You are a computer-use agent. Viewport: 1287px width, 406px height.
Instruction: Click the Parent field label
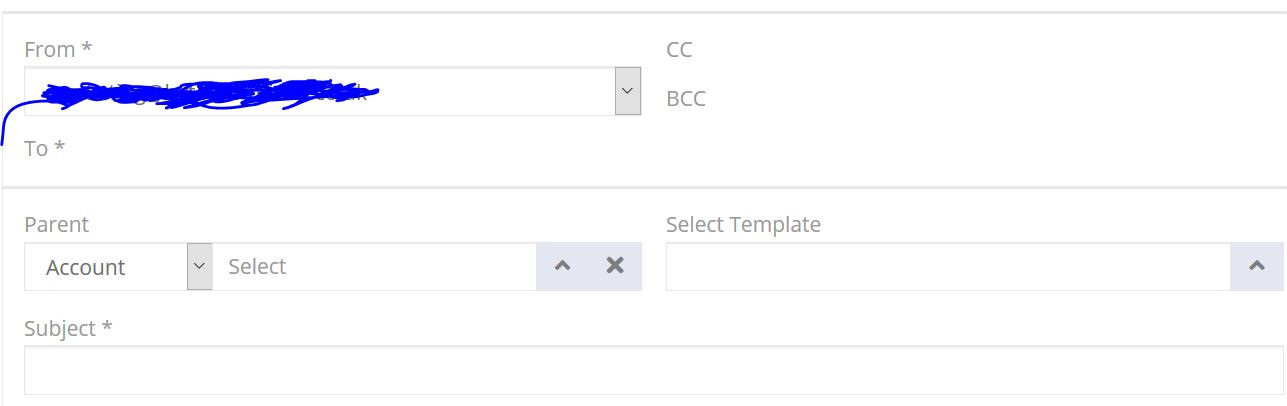tap(56, 224)
